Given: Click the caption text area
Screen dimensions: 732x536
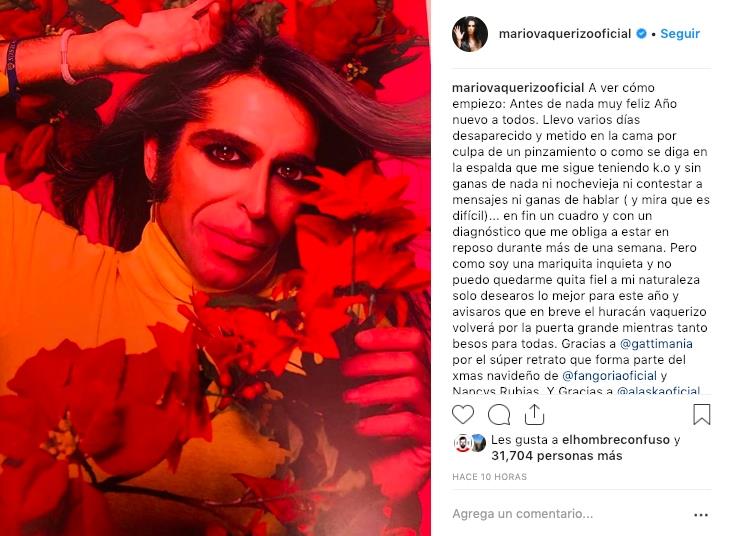Looking at the screenshot, I should (581, 238).
